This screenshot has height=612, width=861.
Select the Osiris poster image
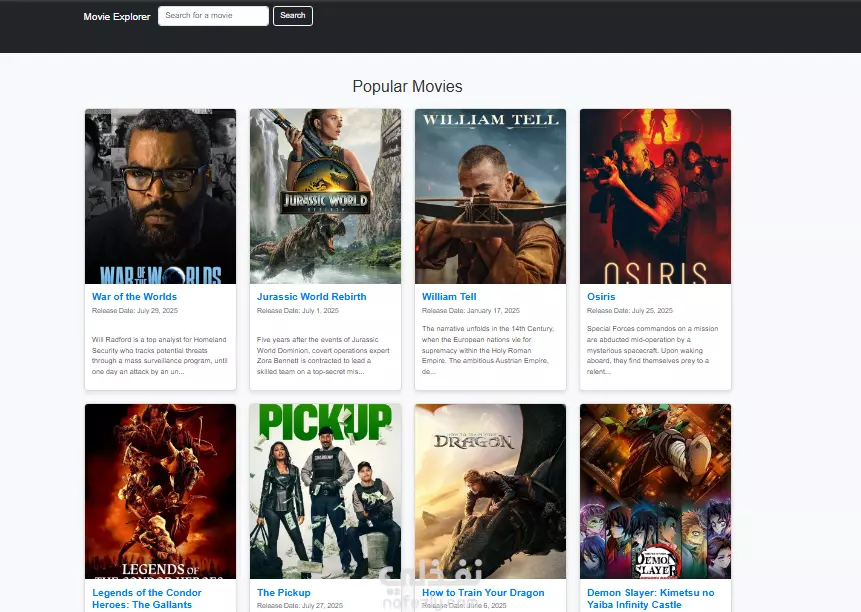coord(655,196)
